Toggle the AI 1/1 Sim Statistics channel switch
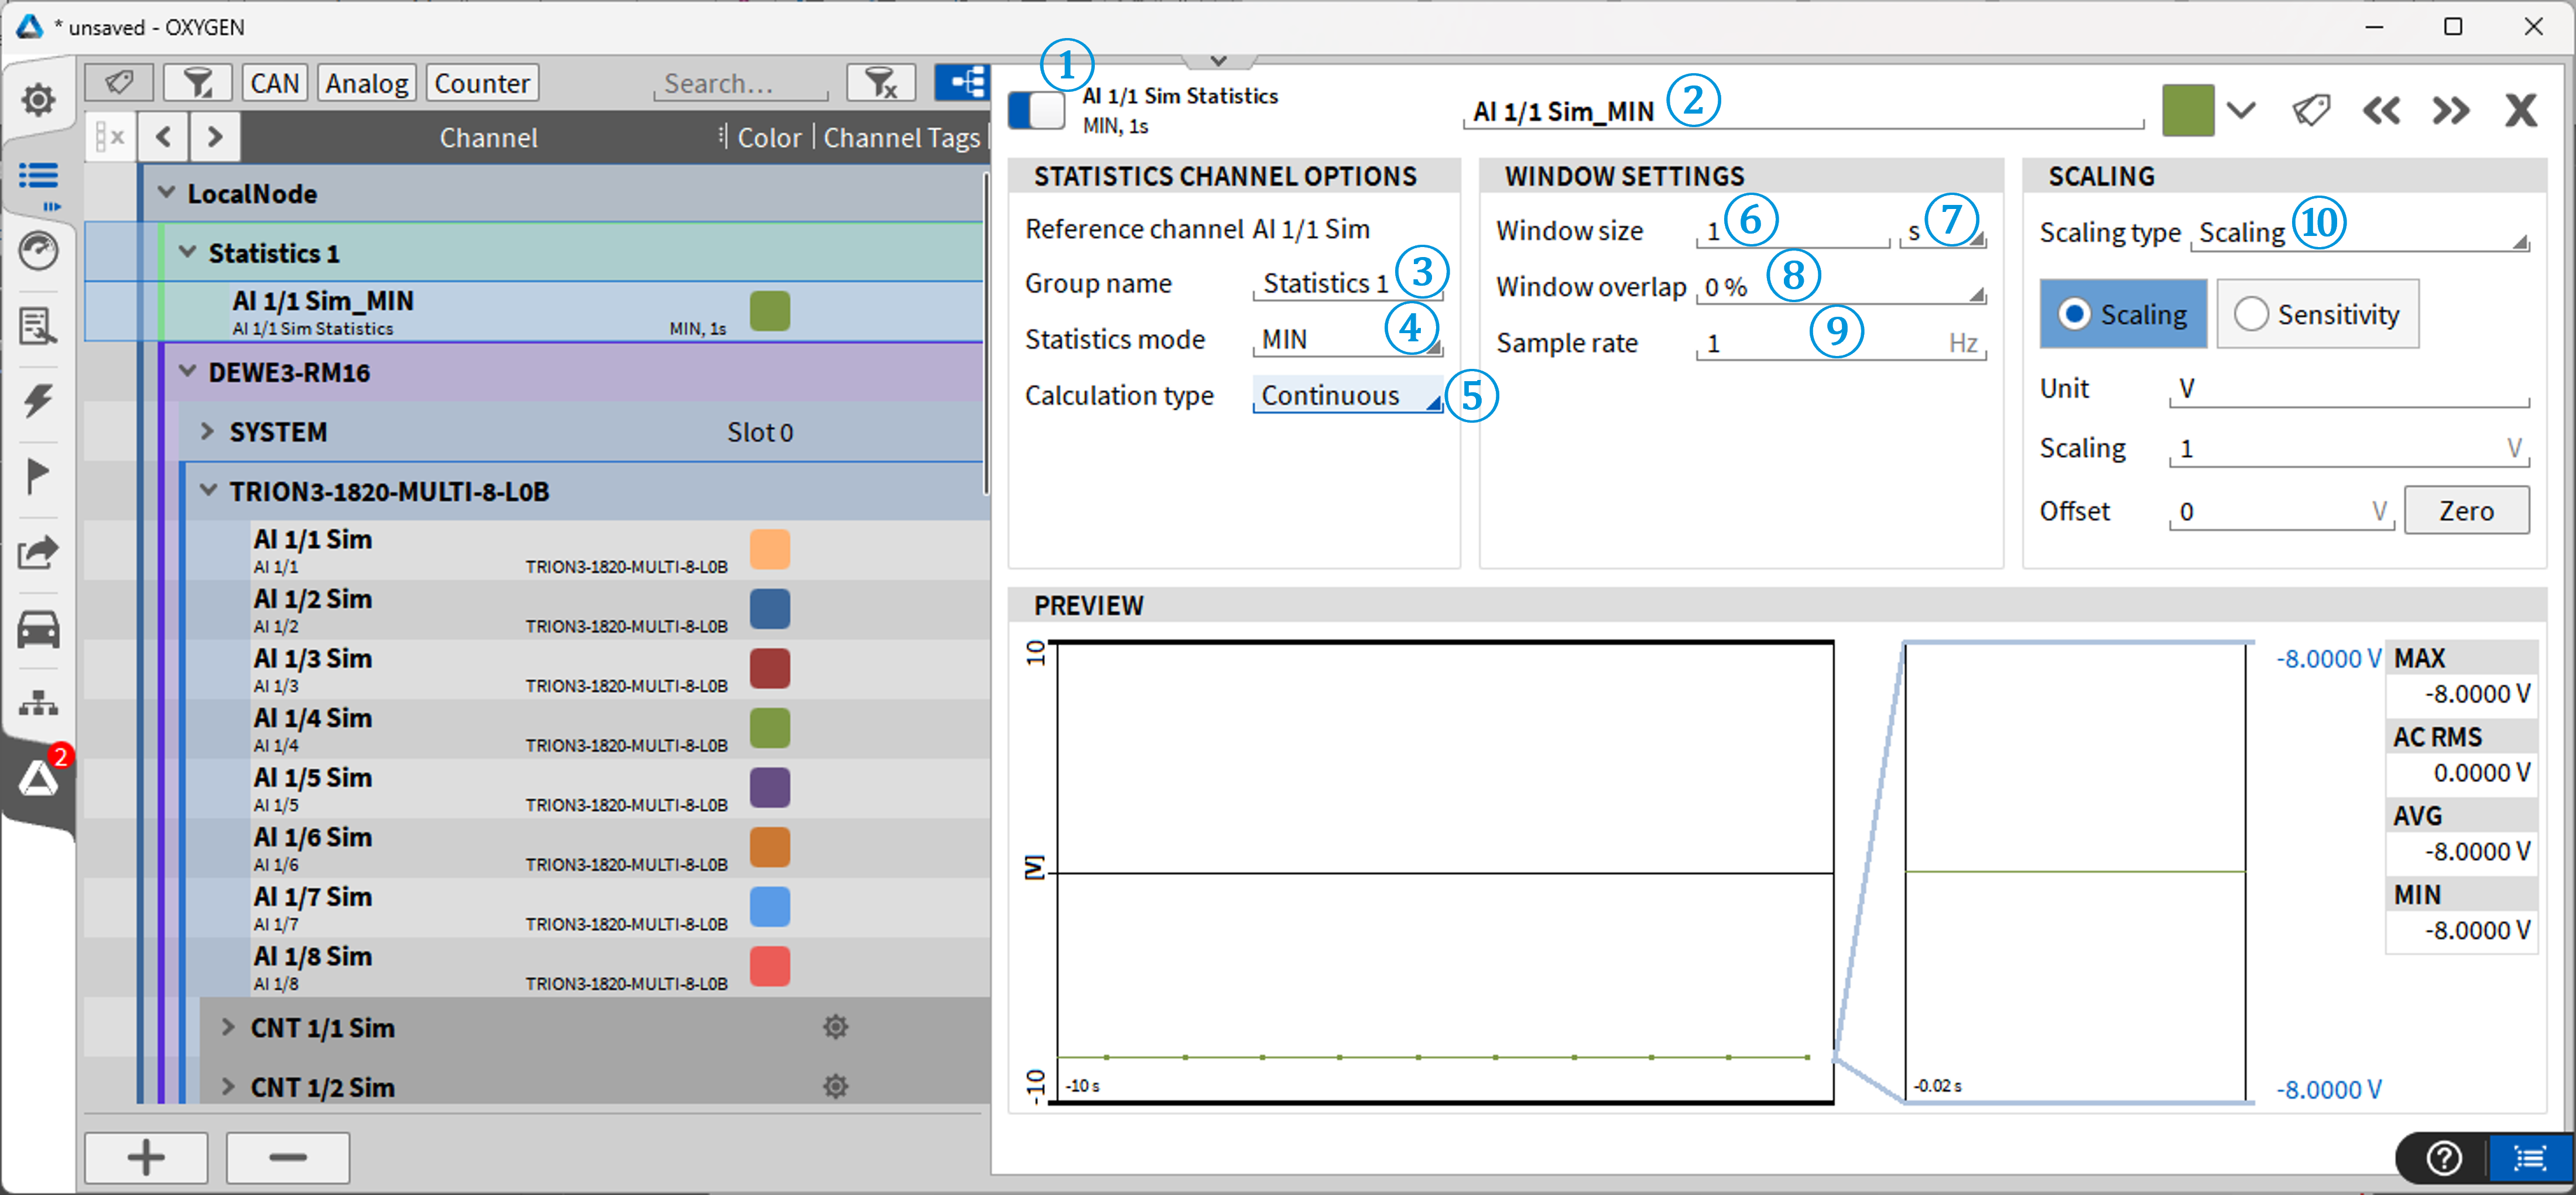Viewport: 2576px width, 1195px height. point(1036,110)
